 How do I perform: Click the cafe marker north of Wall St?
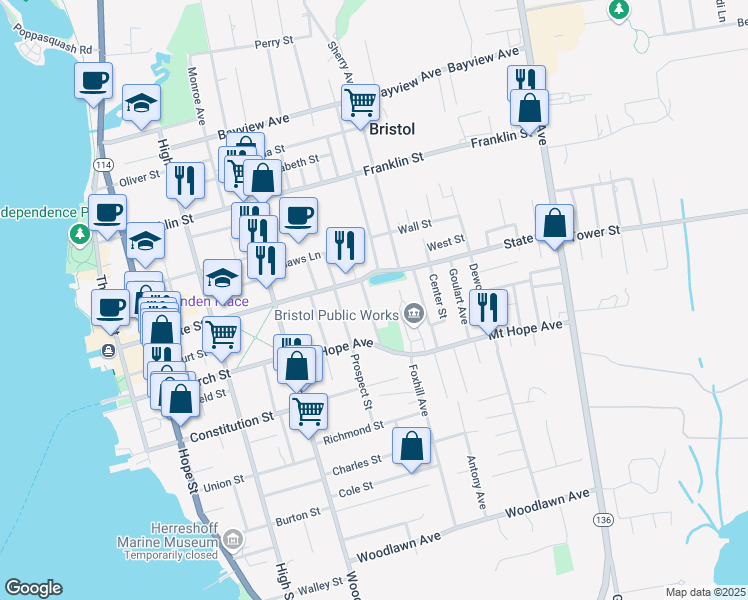point(298,217)
